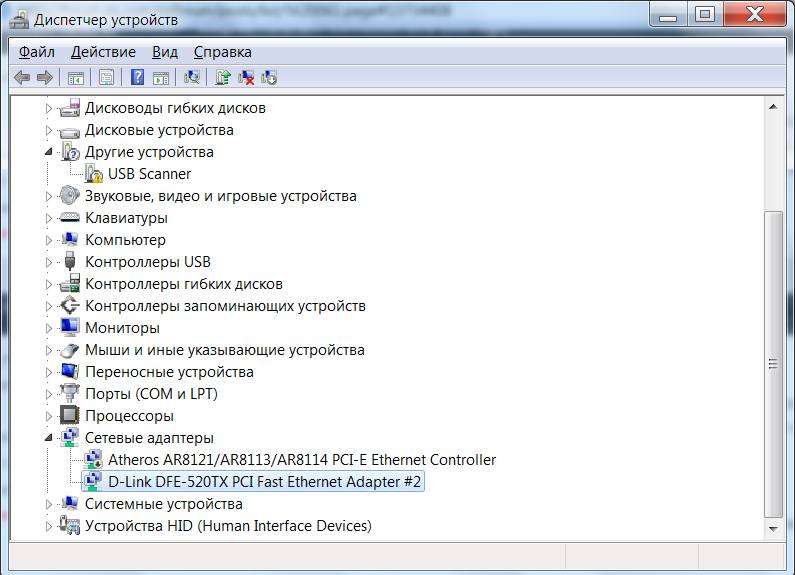This screenshot has height=575, width=795.
Task: Select Контроллеры запоминающих устройств label
Action: click(x=225, y=306)
